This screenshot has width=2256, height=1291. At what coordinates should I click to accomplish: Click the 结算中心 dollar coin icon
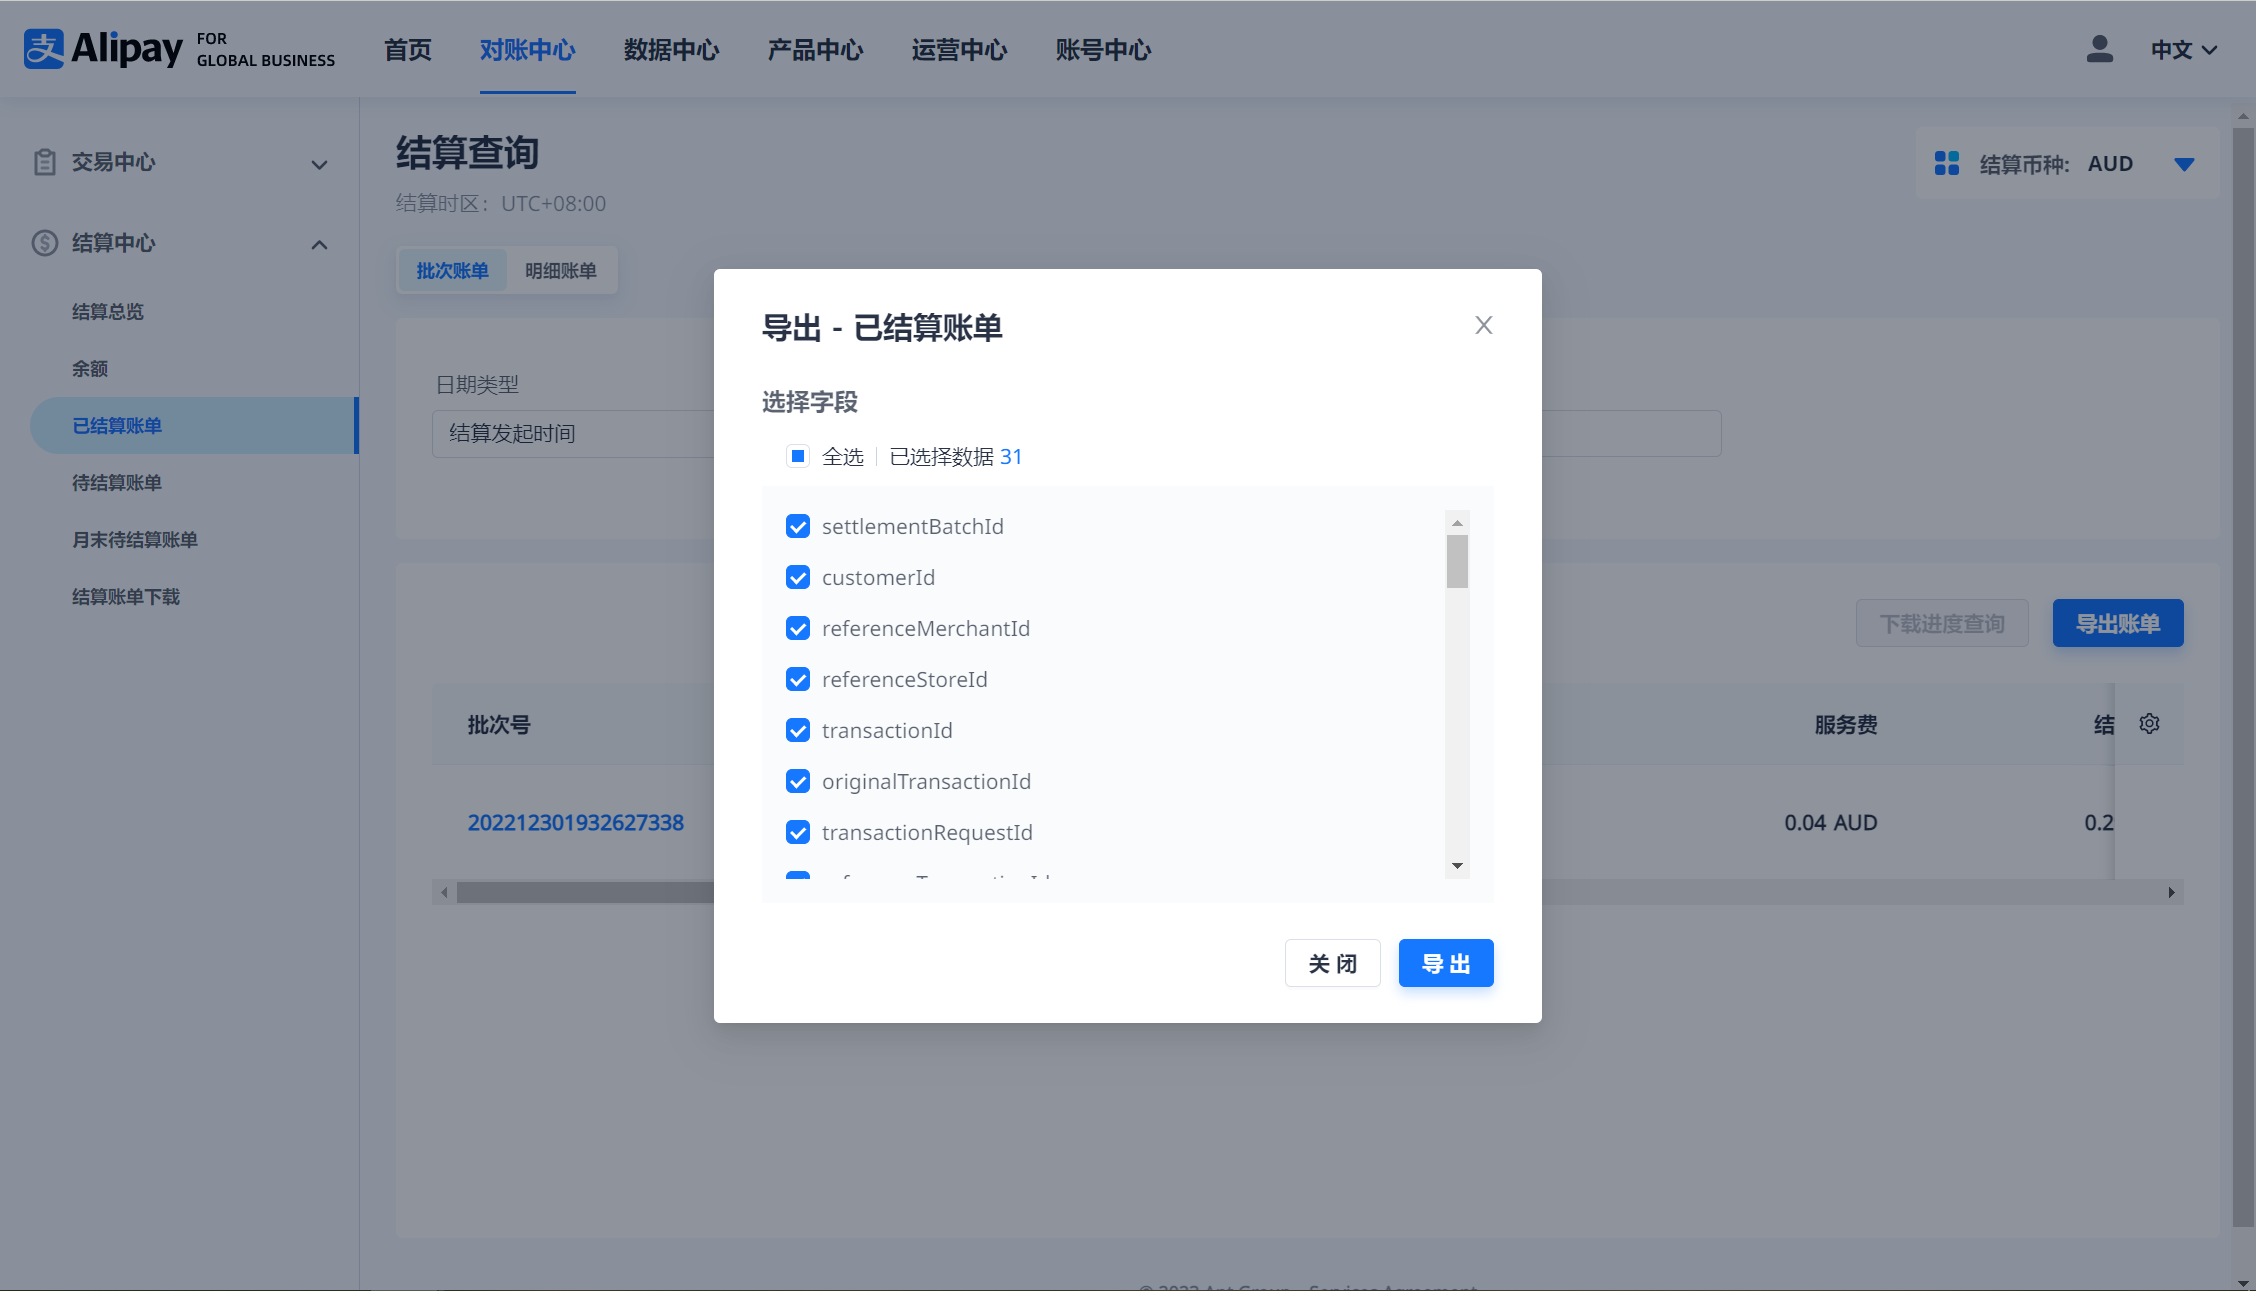coord(44,243)
